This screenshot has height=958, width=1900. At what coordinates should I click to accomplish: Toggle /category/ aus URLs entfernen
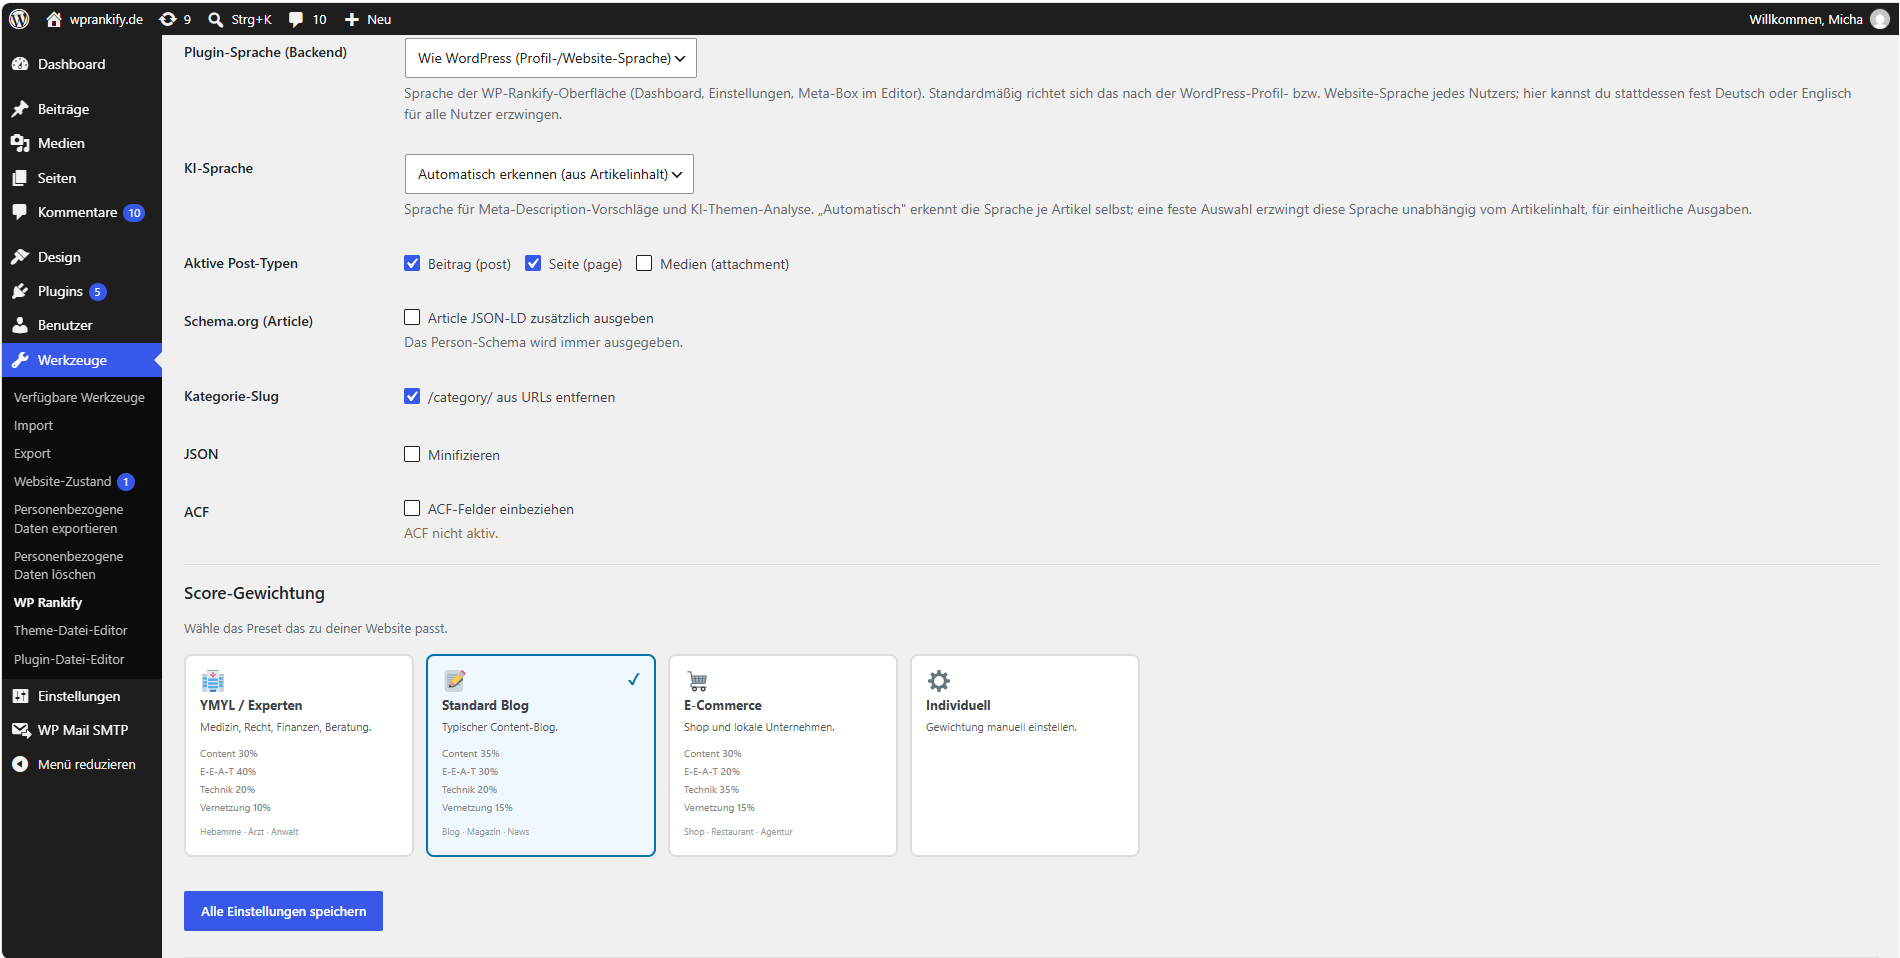[x=412, y=396]
